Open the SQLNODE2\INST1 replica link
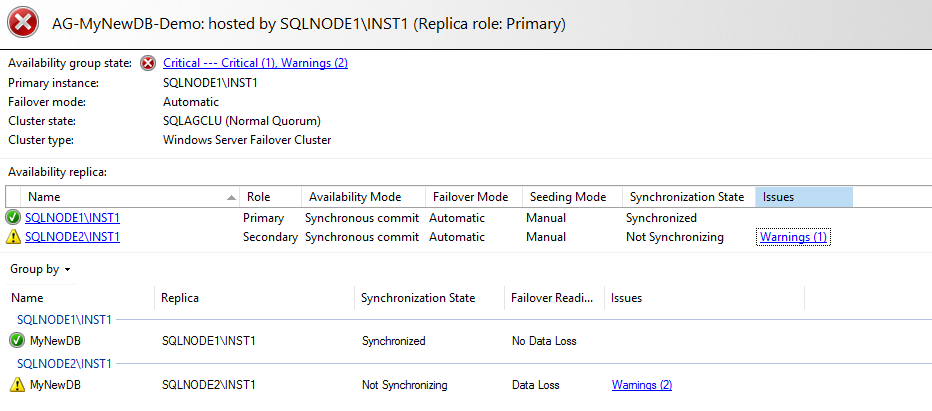The width and height of the screenshot is (932, 411). (x=72, y=238)
